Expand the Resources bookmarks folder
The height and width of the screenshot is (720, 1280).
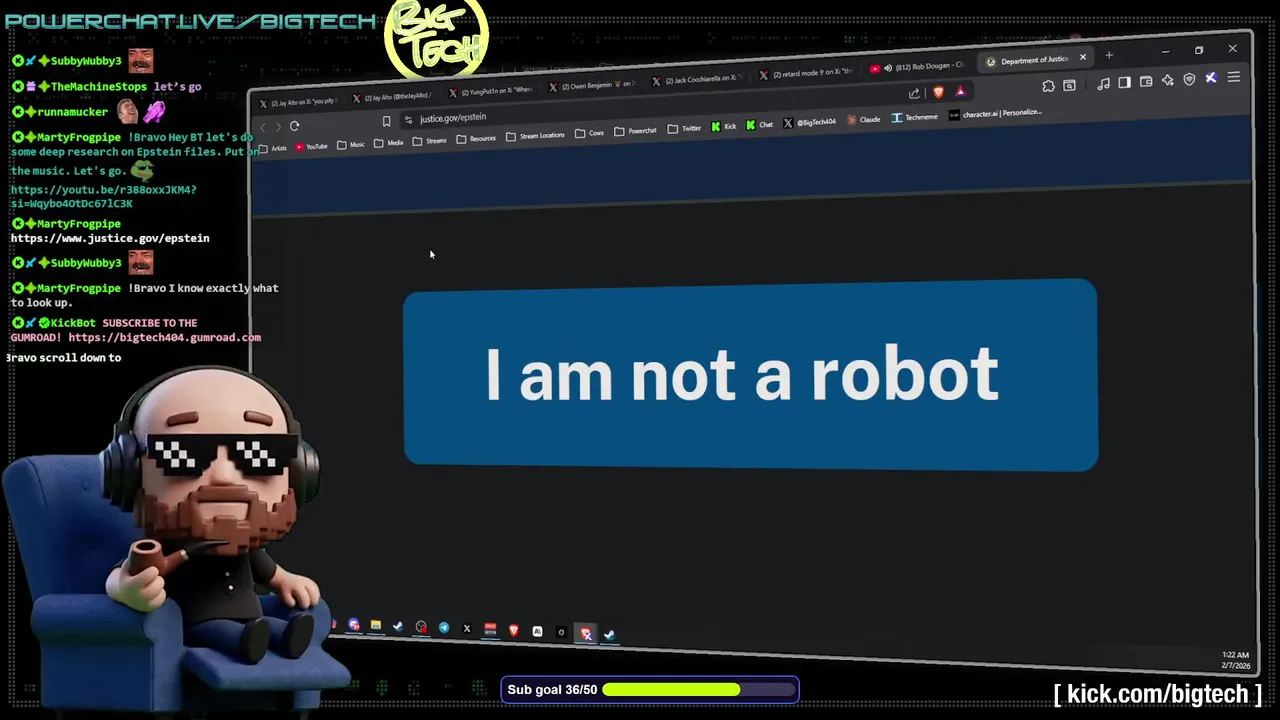point(476,139)
